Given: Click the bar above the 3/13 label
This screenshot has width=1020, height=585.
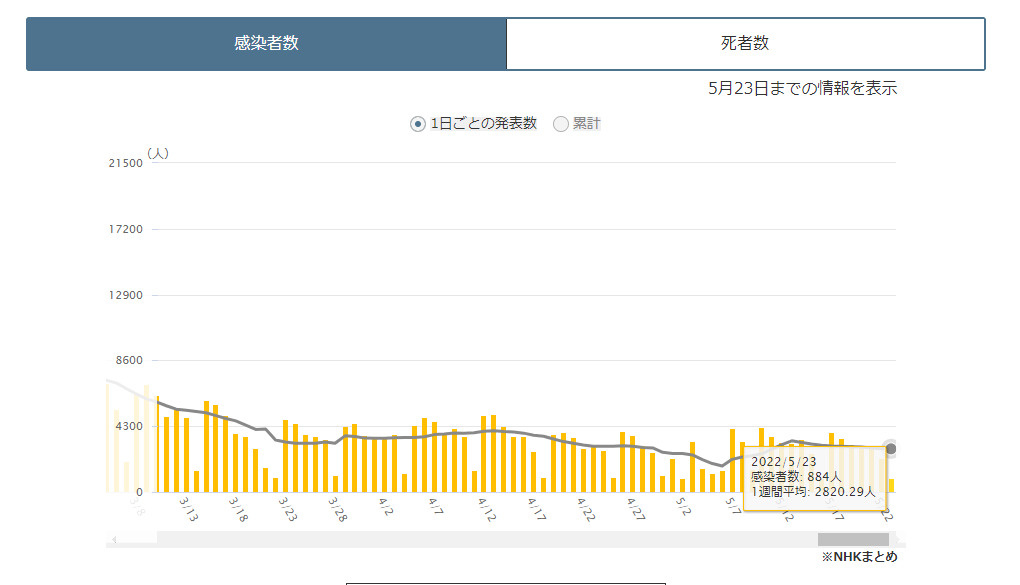Looking at the screenshot, I should pyautogui.click(x=186, y=455).
